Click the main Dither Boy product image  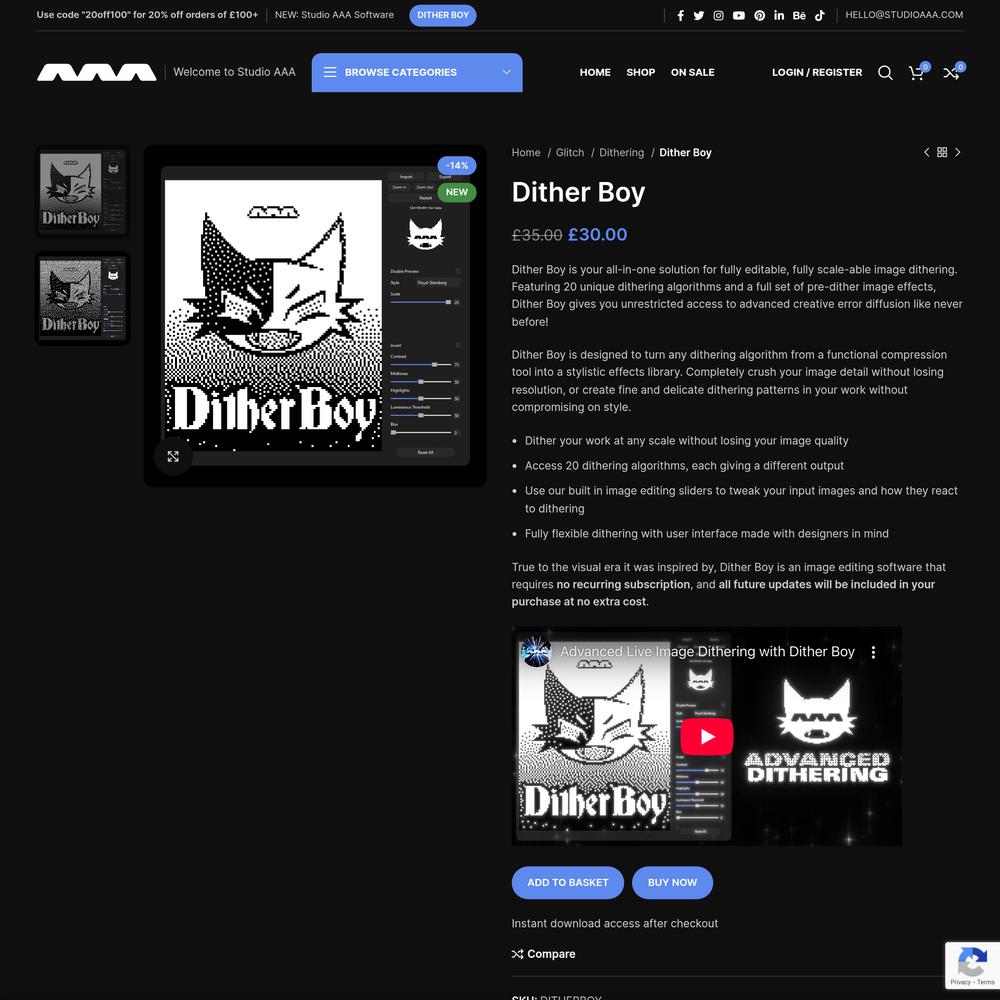coord(315,316)
